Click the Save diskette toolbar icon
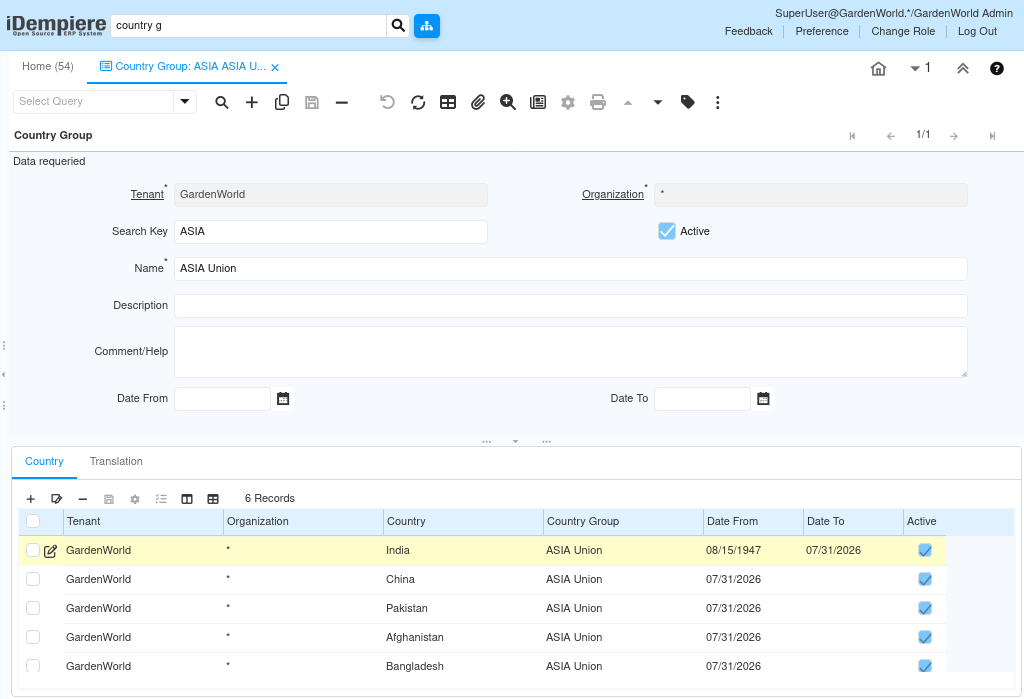The width and height of the screenshot is (1024, 699). [x=312, y=103]
